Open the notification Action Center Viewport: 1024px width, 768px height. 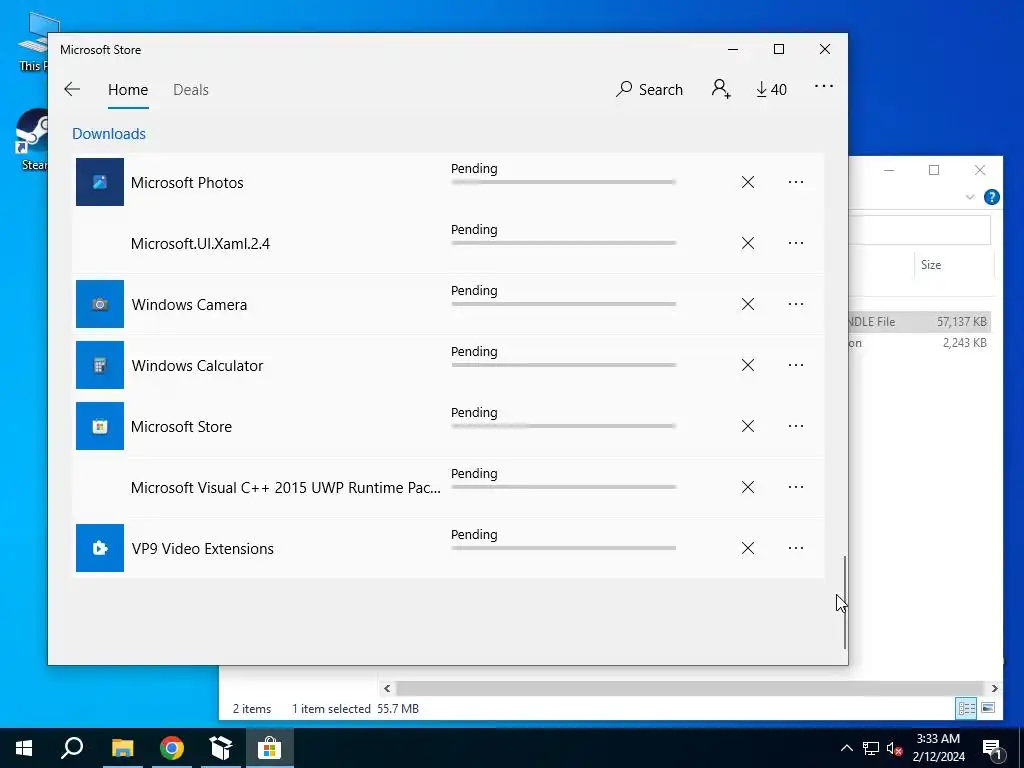pyautogui.click(x=993, y=749)
